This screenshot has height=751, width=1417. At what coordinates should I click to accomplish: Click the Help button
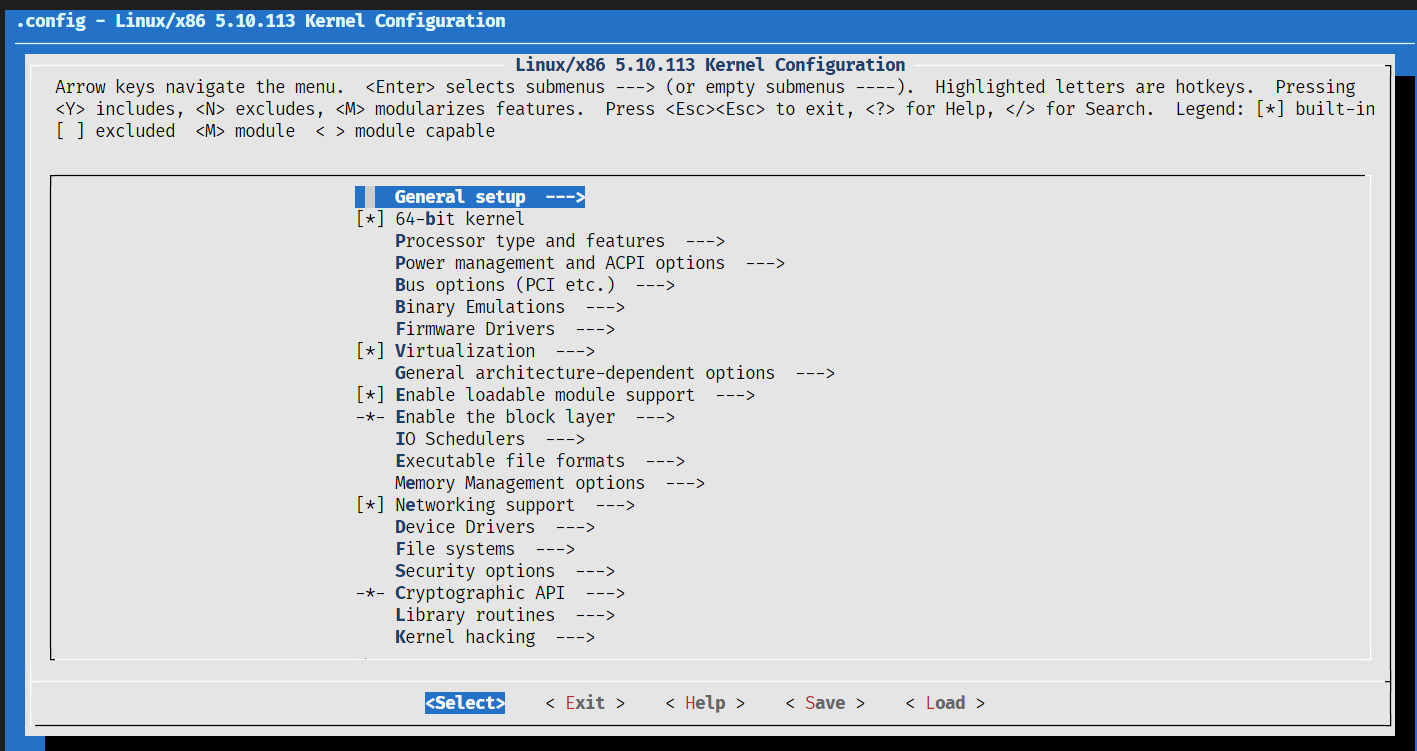(x=705, y=703)
